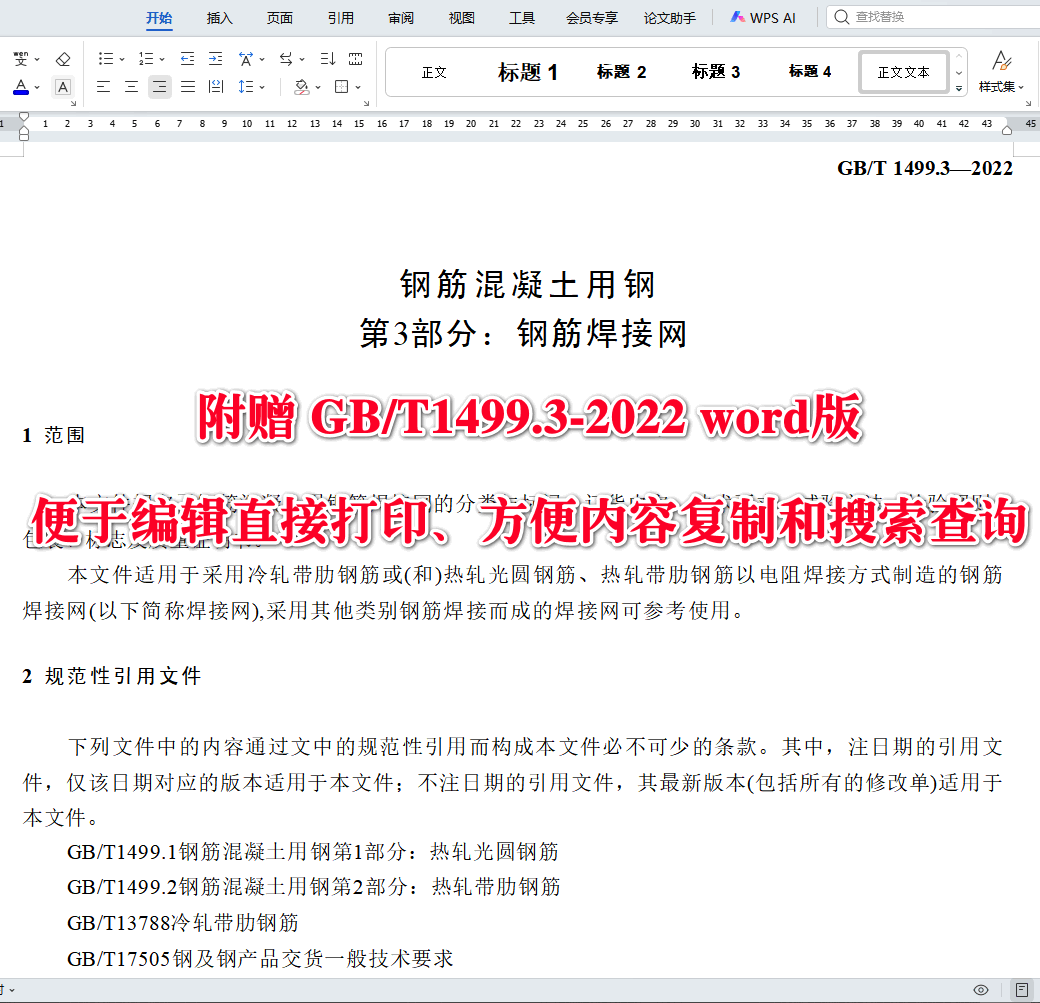Open the 视图 tab
The height and width of the screenshot is (1003, 1040).
tap(462, 18)
